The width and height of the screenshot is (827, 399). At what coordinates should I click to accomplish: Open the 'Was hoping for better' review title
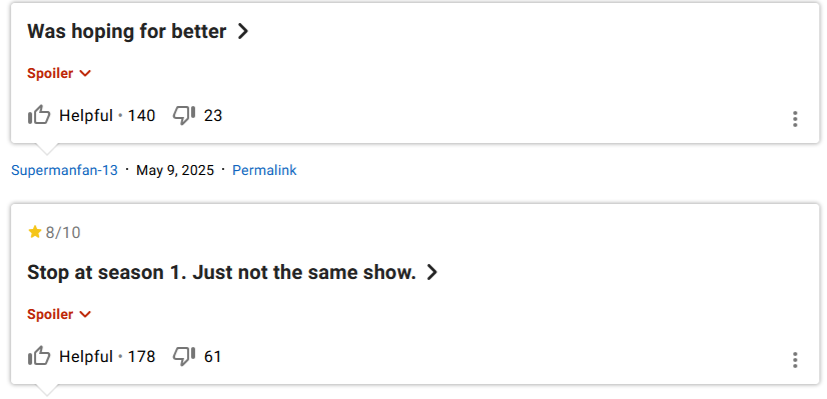[127, 32]
